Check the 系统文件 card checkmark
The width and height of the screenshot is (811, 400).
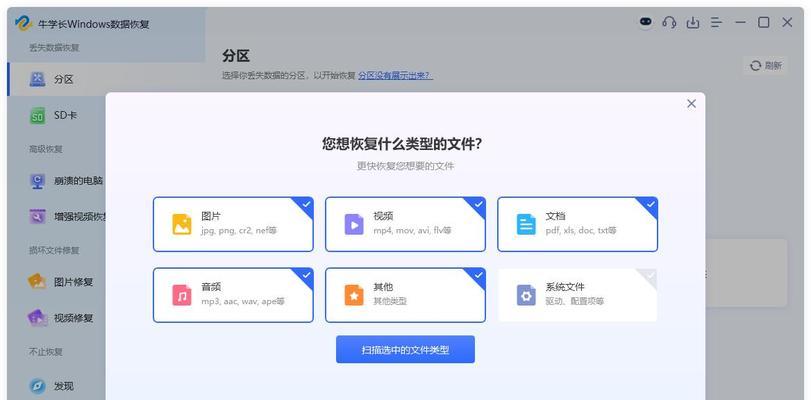click(650, 275)
